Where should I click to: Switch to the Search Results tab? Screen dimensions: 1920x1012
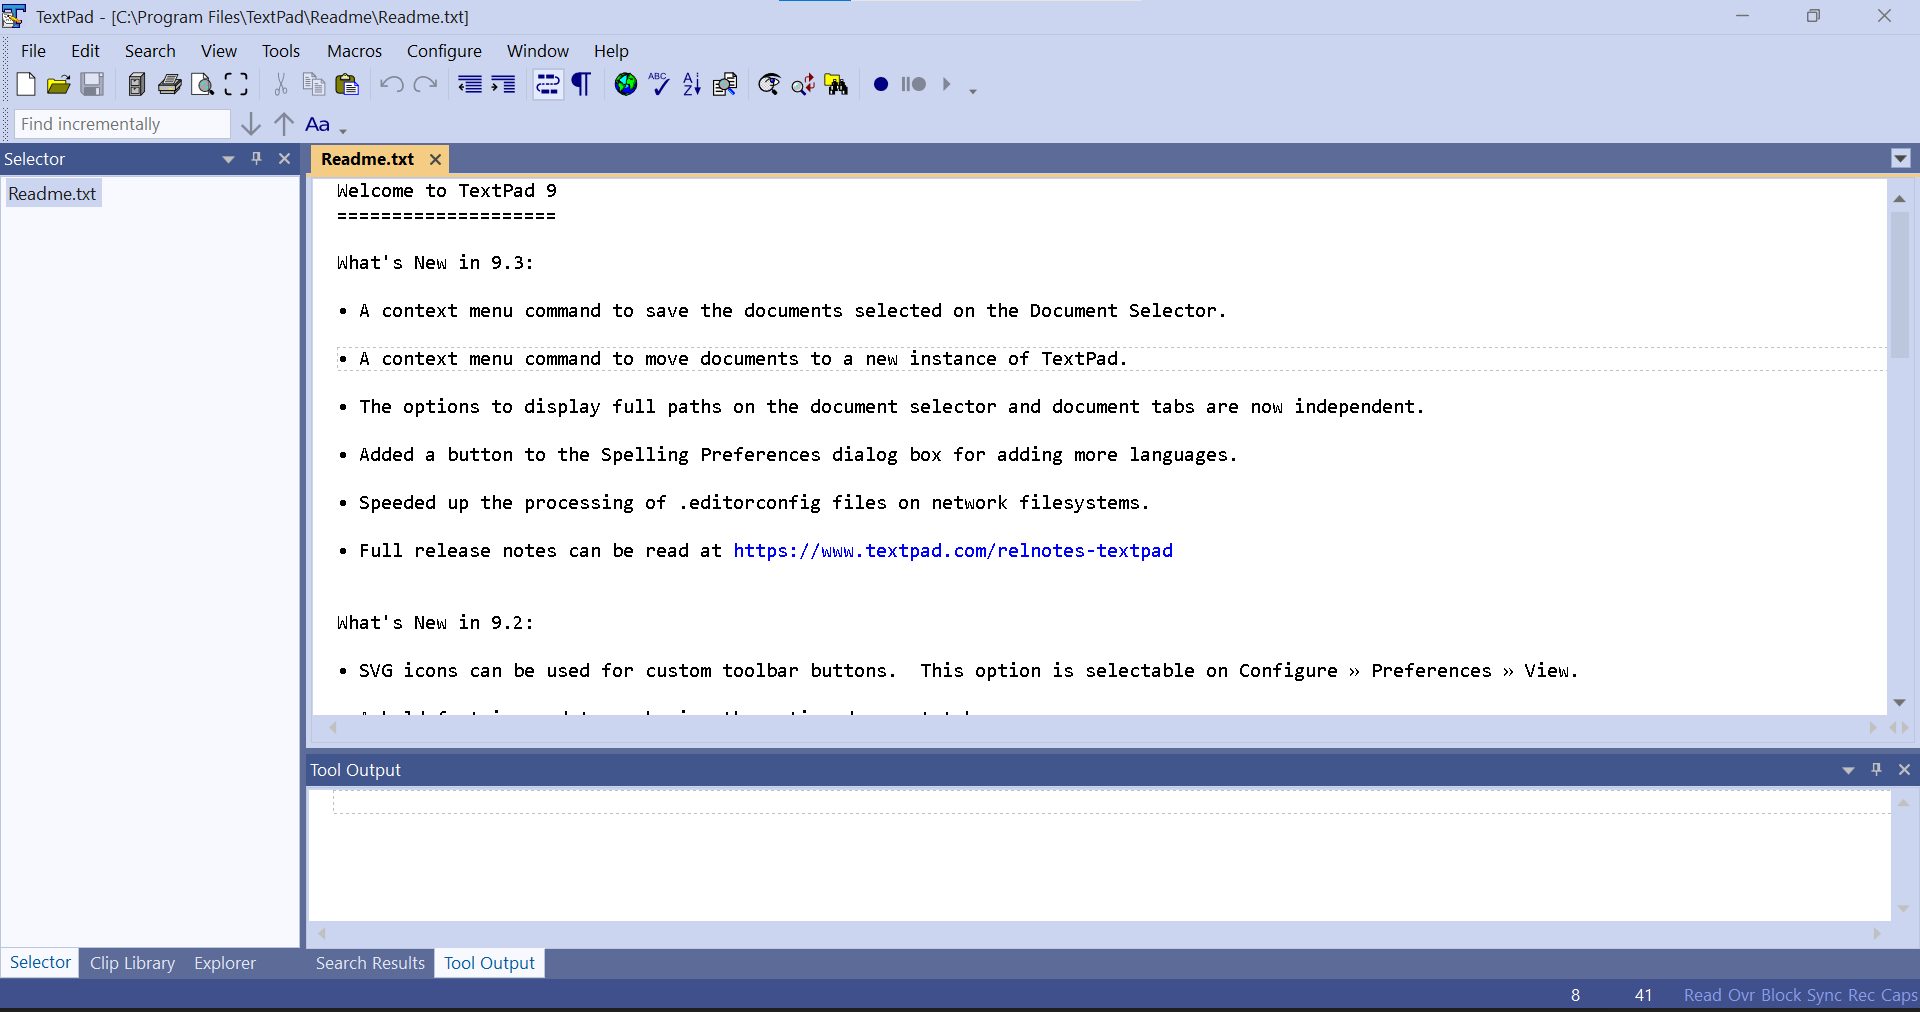click(x=370, y=963)
